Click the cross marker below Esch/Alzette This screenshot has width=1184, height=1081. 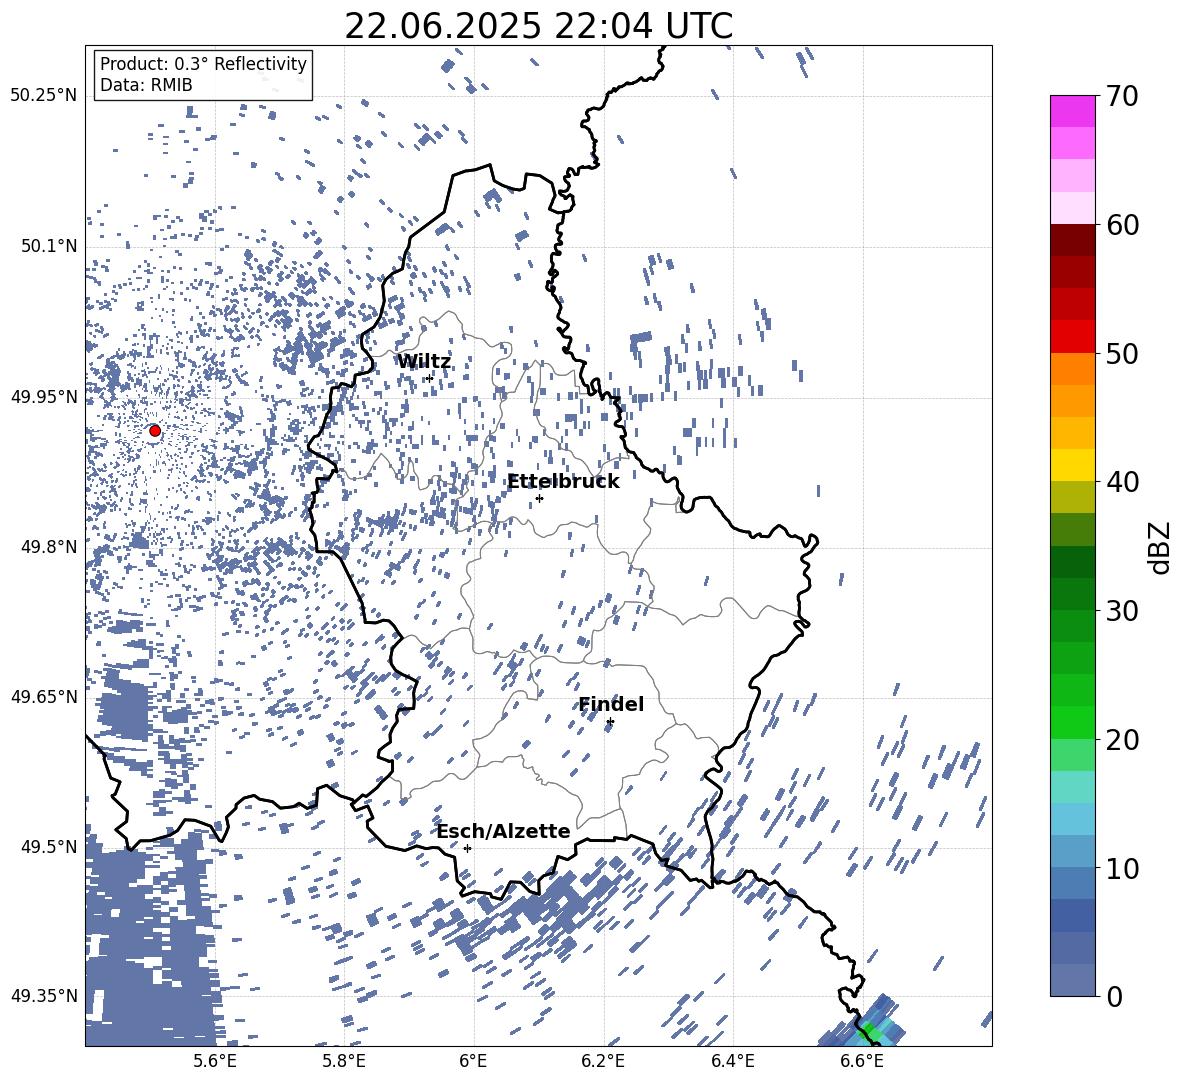click(467, 848)
